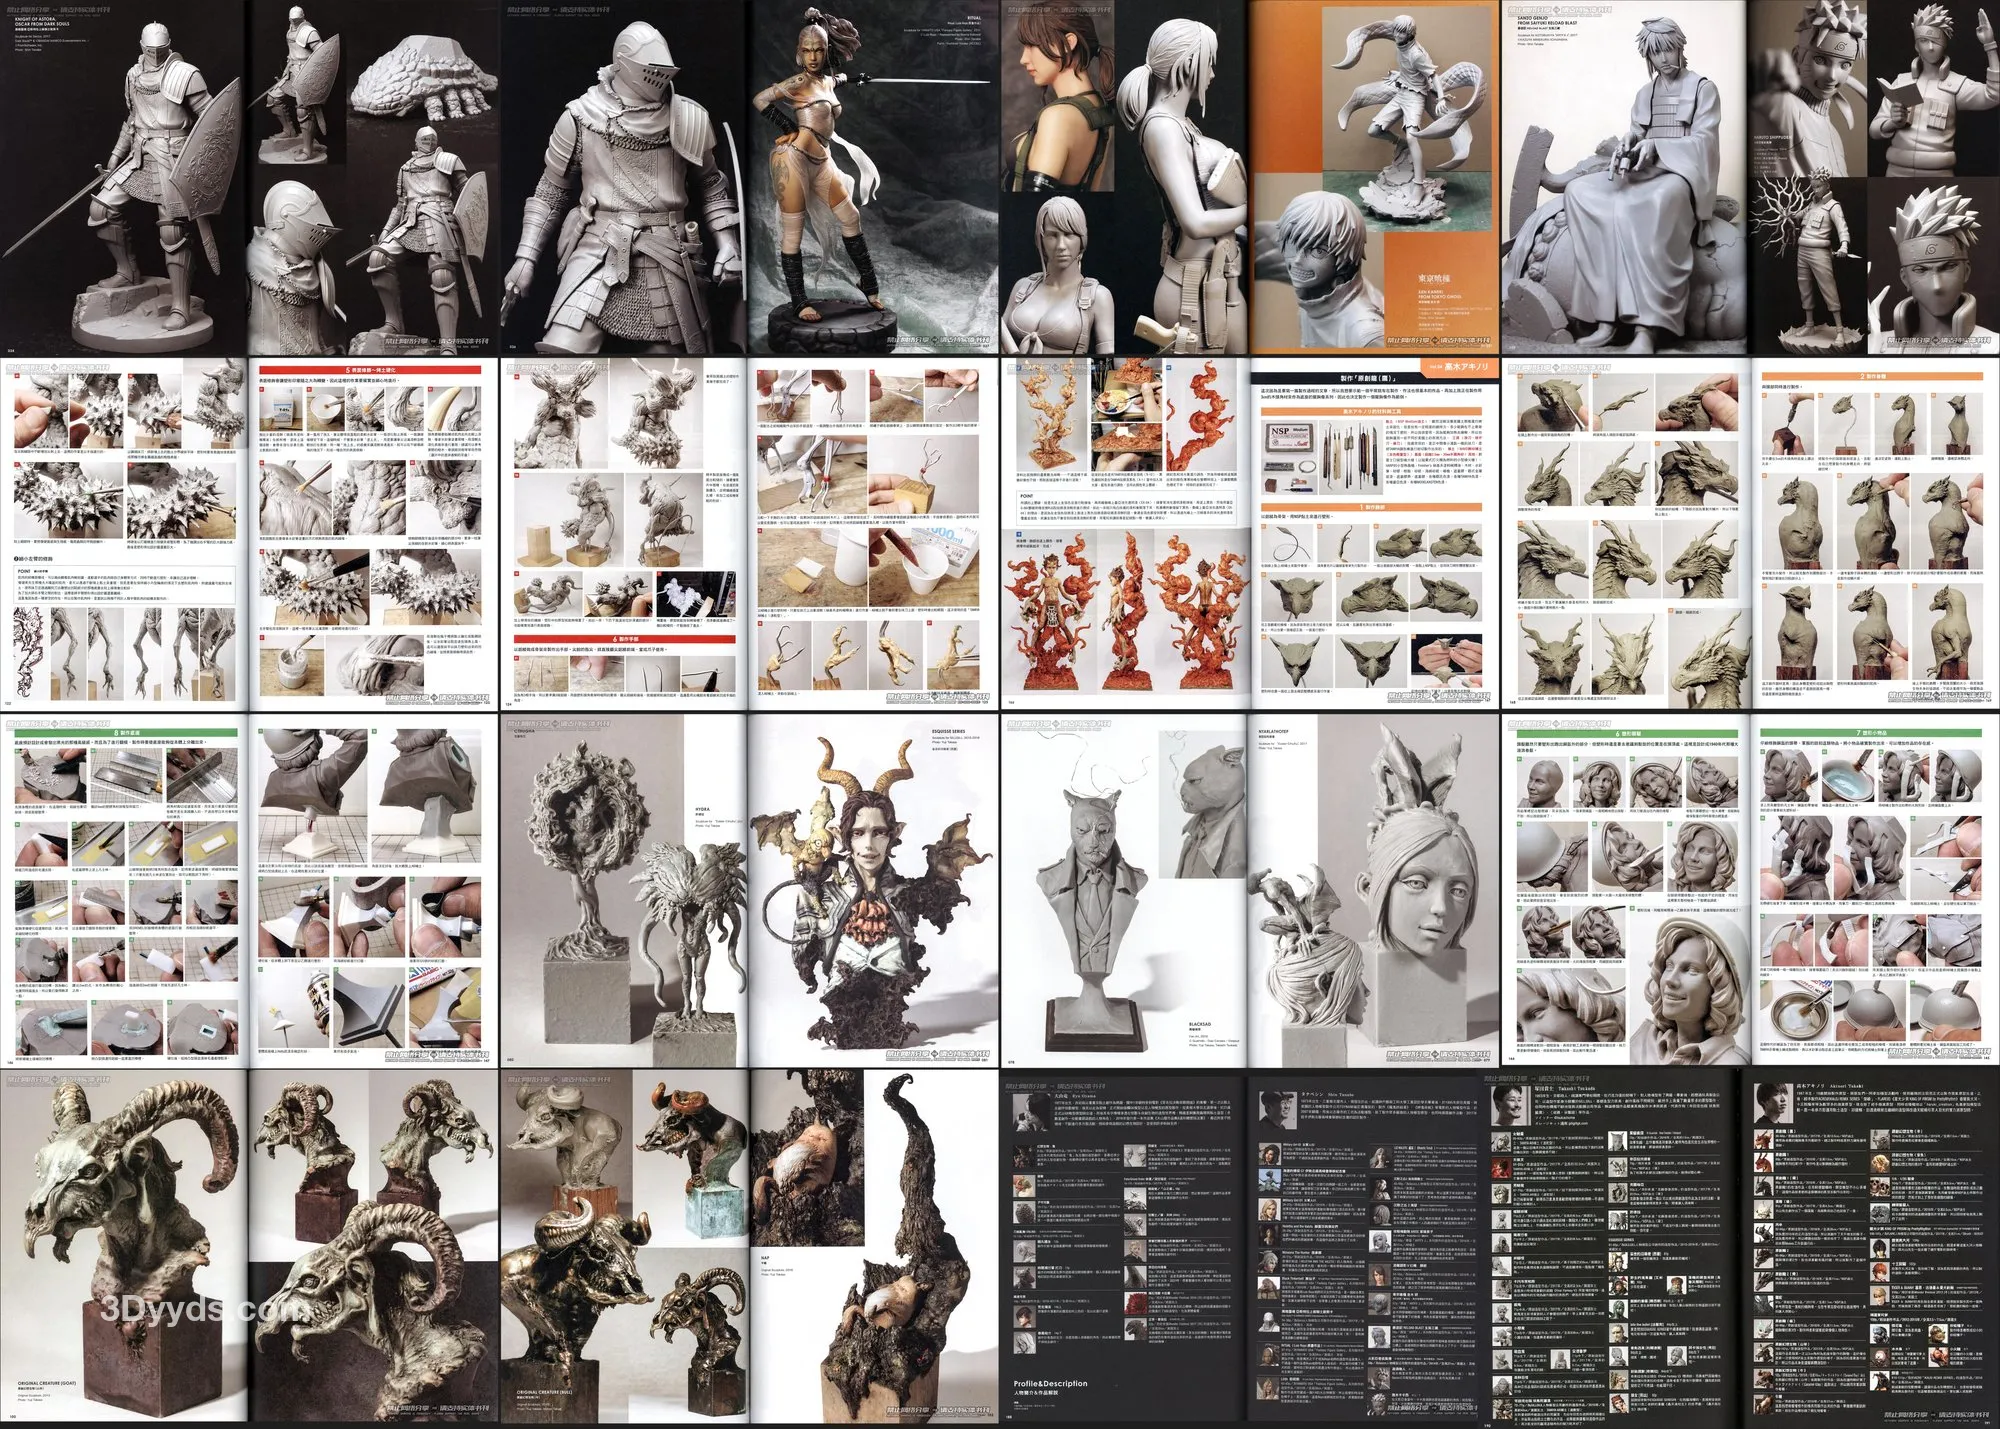The width and height of the screenshot is (2000, 1429).
Task: Click the dragon head sculpting steps page
Action: [1625, 535]
